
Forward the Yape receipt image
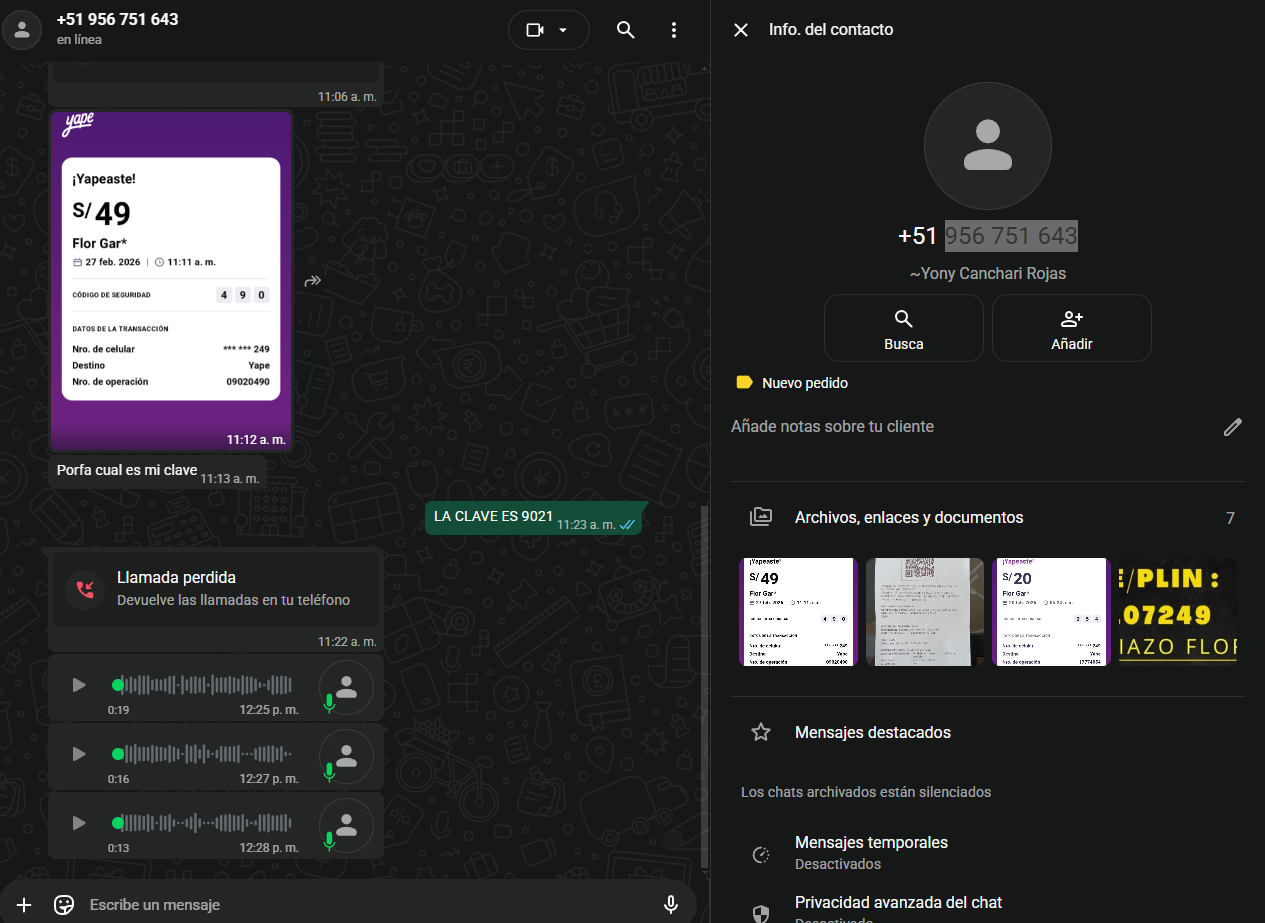313,281
